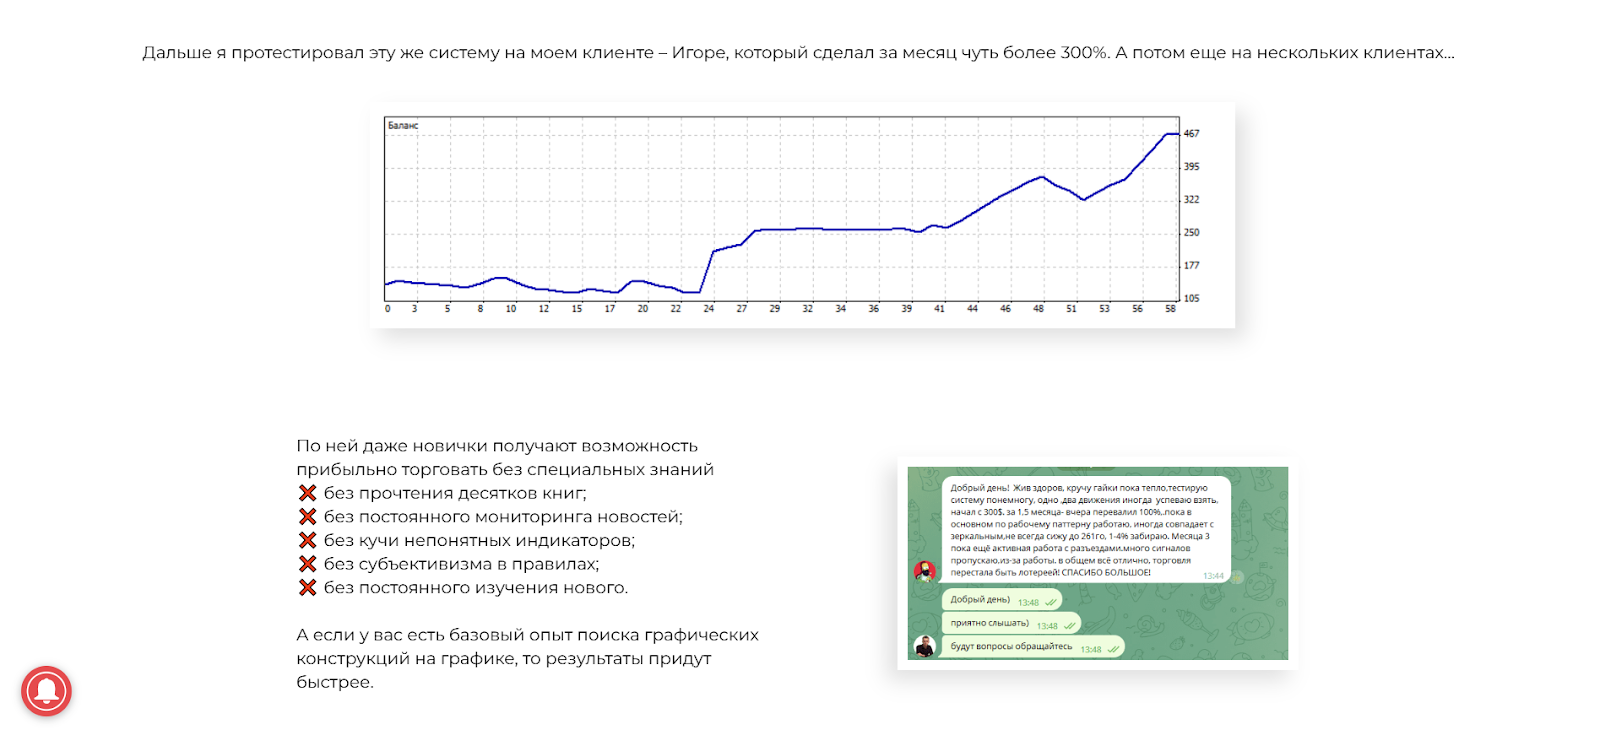Open the Telegram chat testimonial screenshot
The height and width of the screenshot is (730, 1600).
(x=1097, y=563)
